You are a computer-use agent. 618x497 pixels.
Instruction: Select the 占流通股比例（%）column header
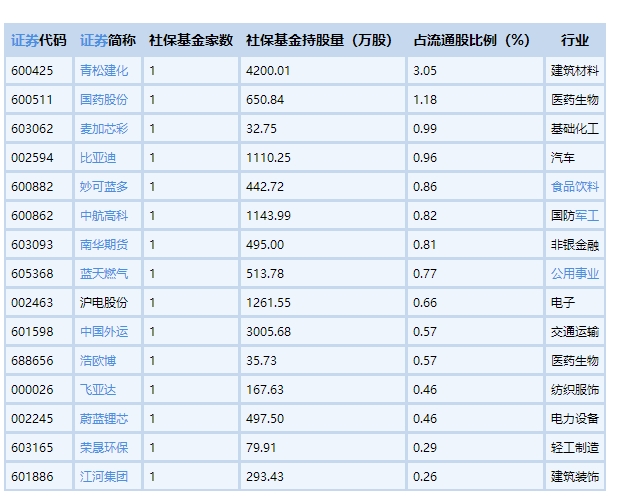click(x=472, y=40)
